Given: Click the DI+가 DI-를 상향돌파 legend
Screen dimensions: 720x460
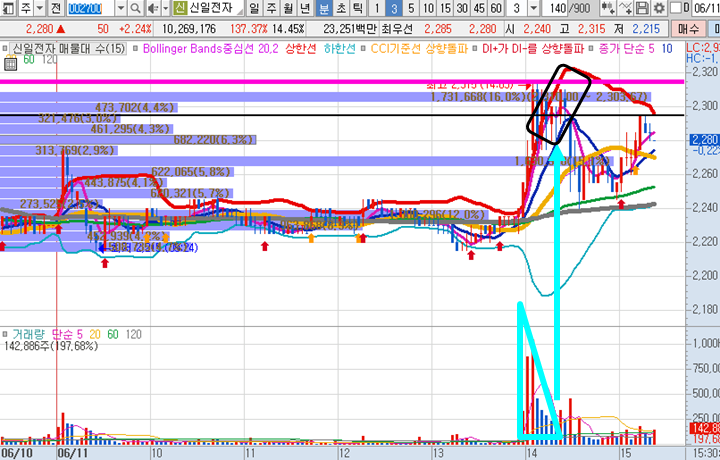Looking at the screenshot, I should click(x=533, y=48).
